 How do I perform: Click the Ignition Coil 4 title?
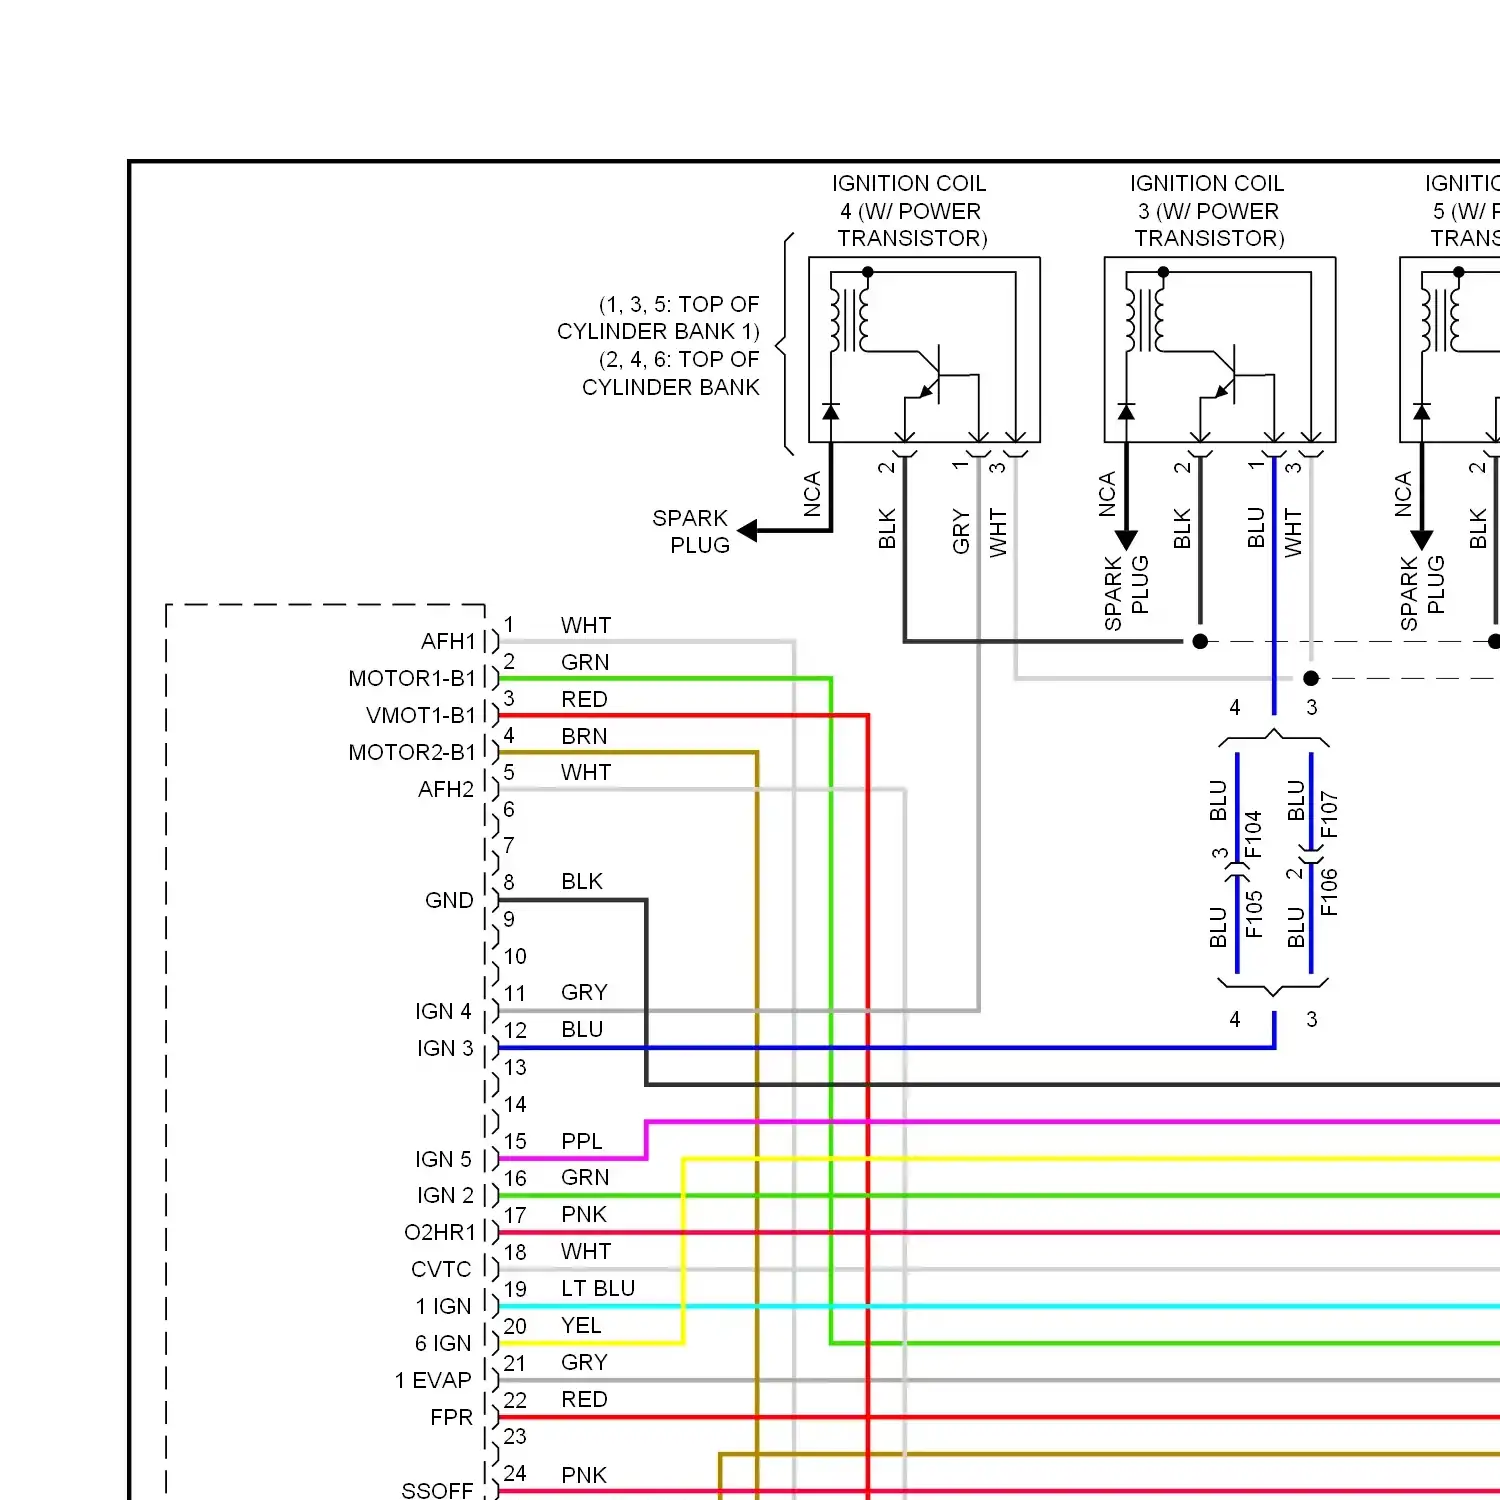pos(910,211)
